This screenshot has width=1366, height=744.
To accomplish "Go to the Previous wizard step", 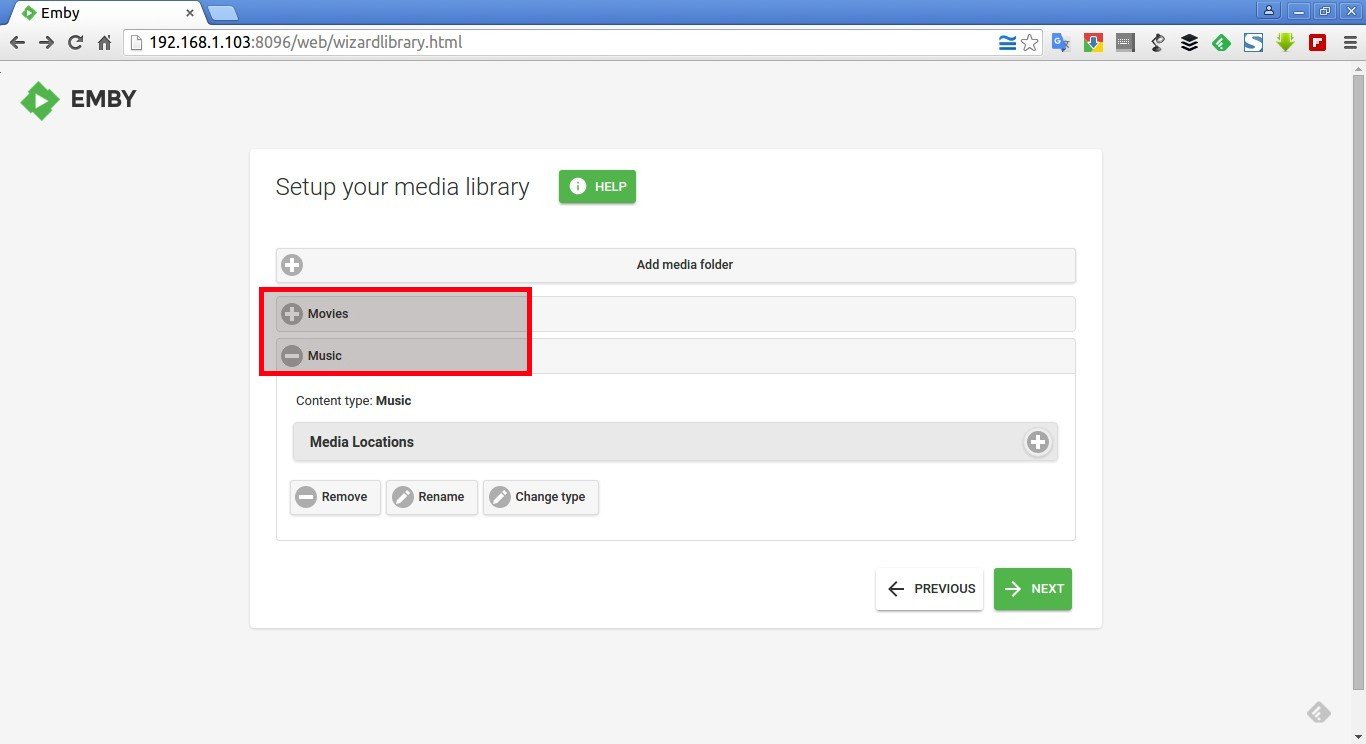I will [x=929, y=589].
